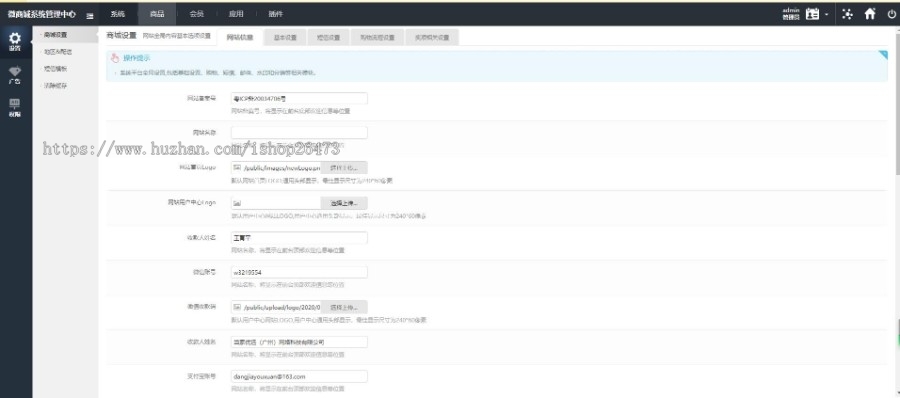Log out with the power icon
This screenshot has height=398, width=900.
(891, 14)
